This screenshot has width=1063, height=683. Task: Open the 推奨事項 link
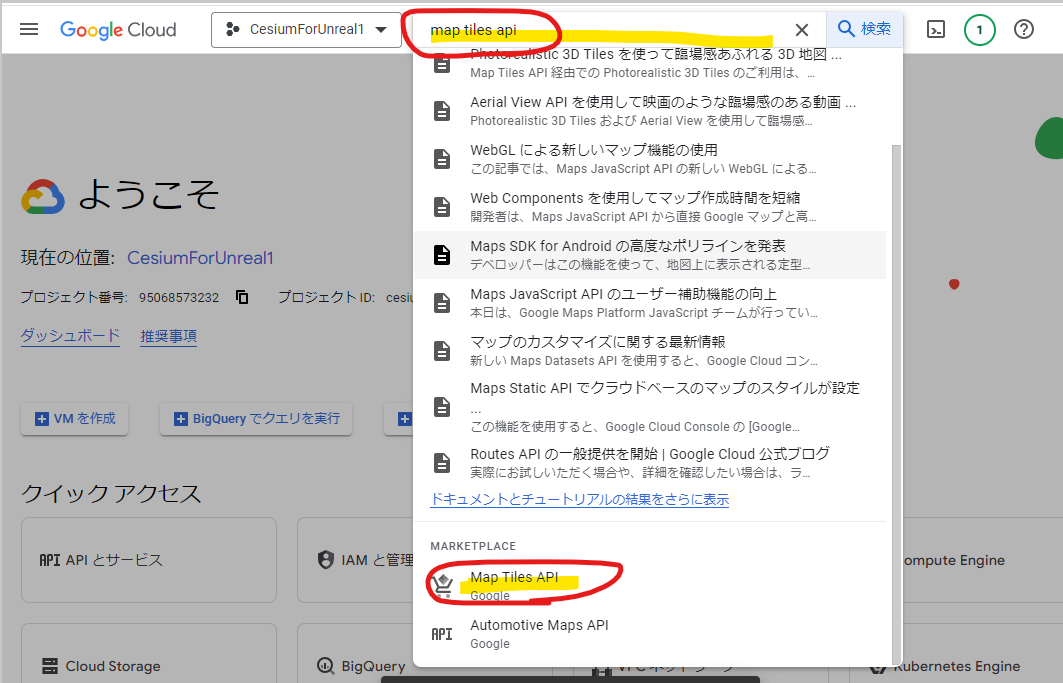click(x=169, y=336)
